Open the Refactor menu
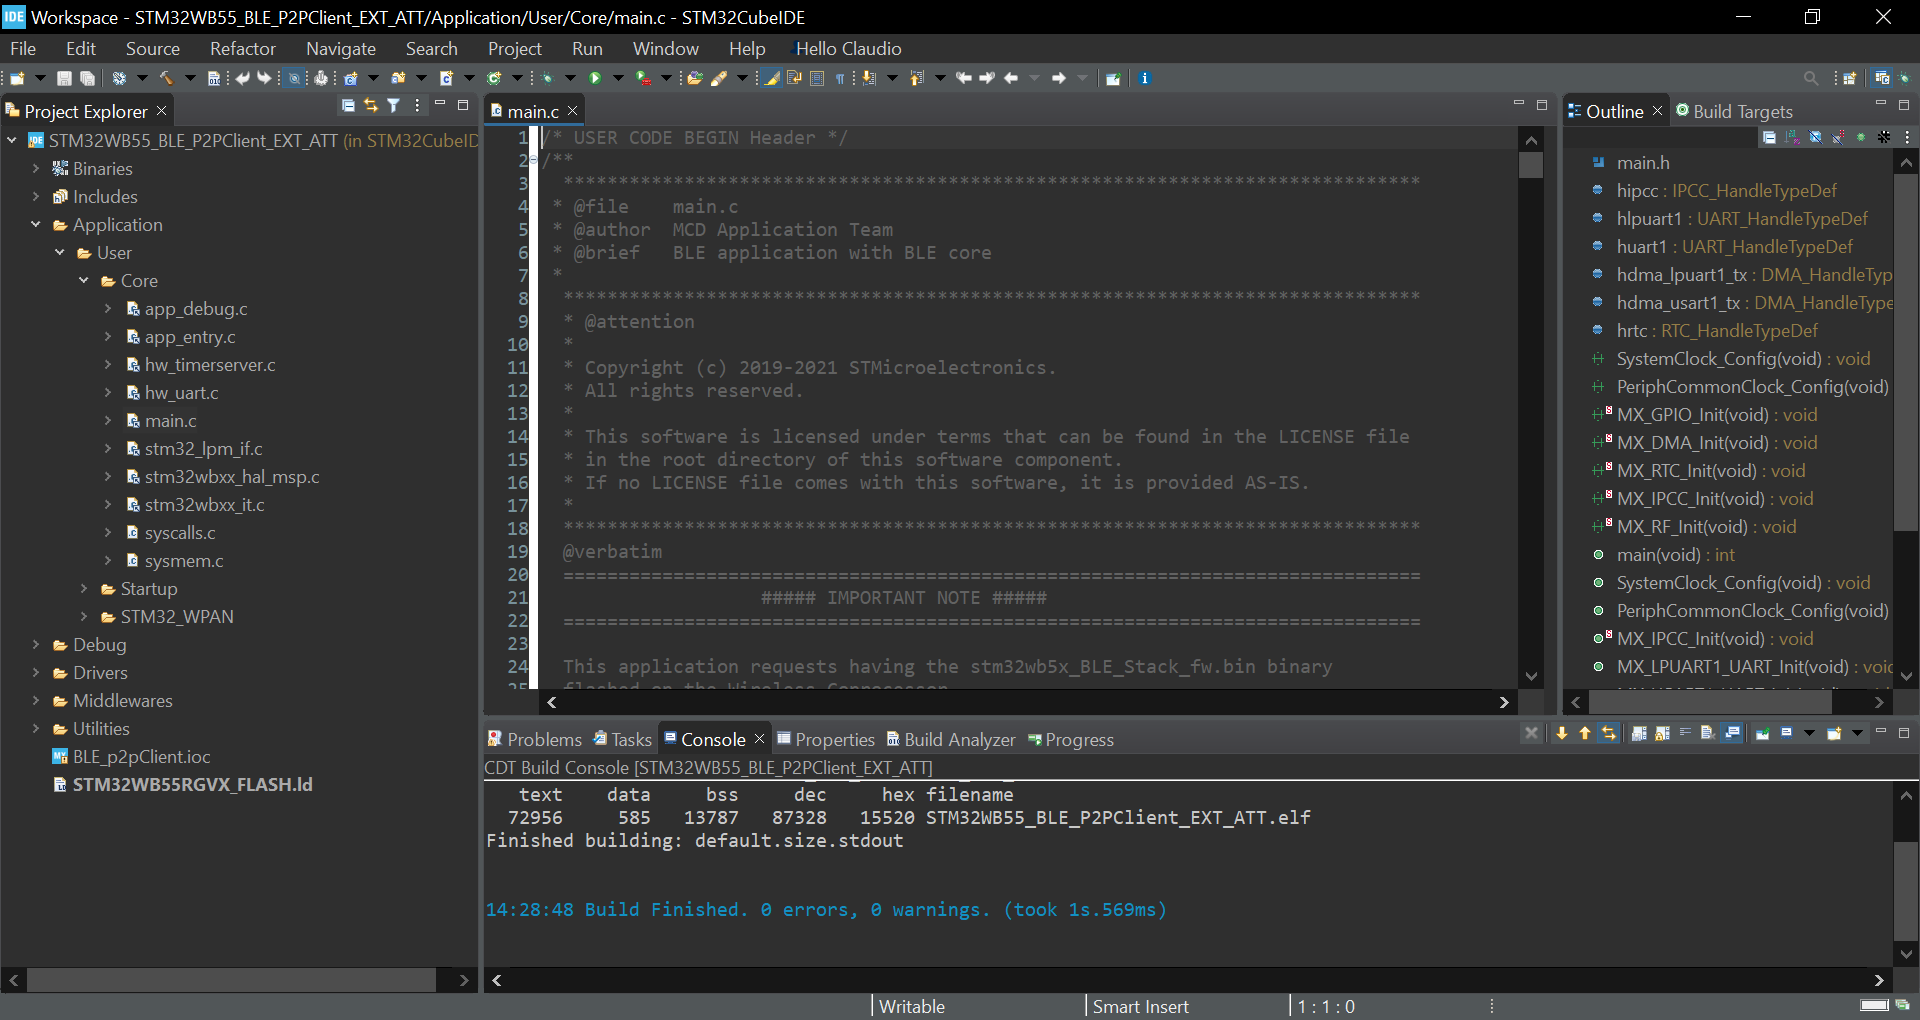This screenshot has height=1020, width=1920. (x=242, y=48)
